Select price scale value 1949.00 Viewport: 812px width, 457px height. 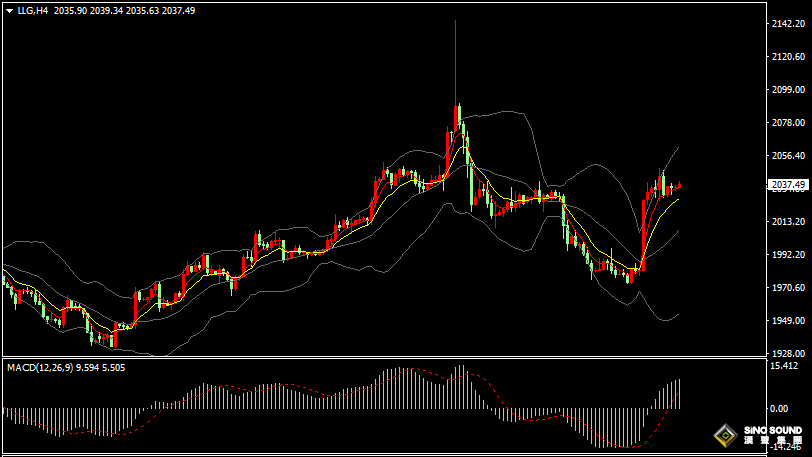tap(788, 321)
